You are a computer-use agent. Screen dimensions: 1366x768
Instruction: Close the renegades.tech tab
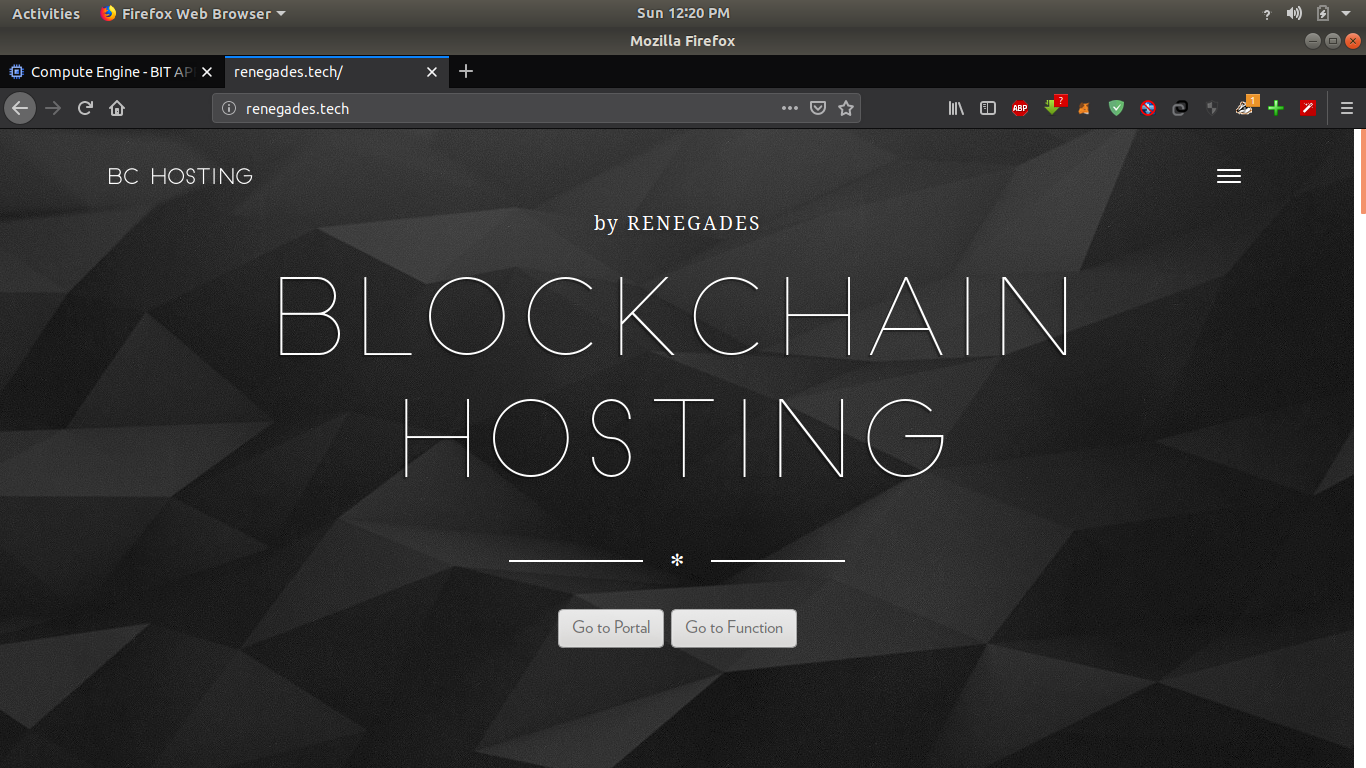pos(432,72)
